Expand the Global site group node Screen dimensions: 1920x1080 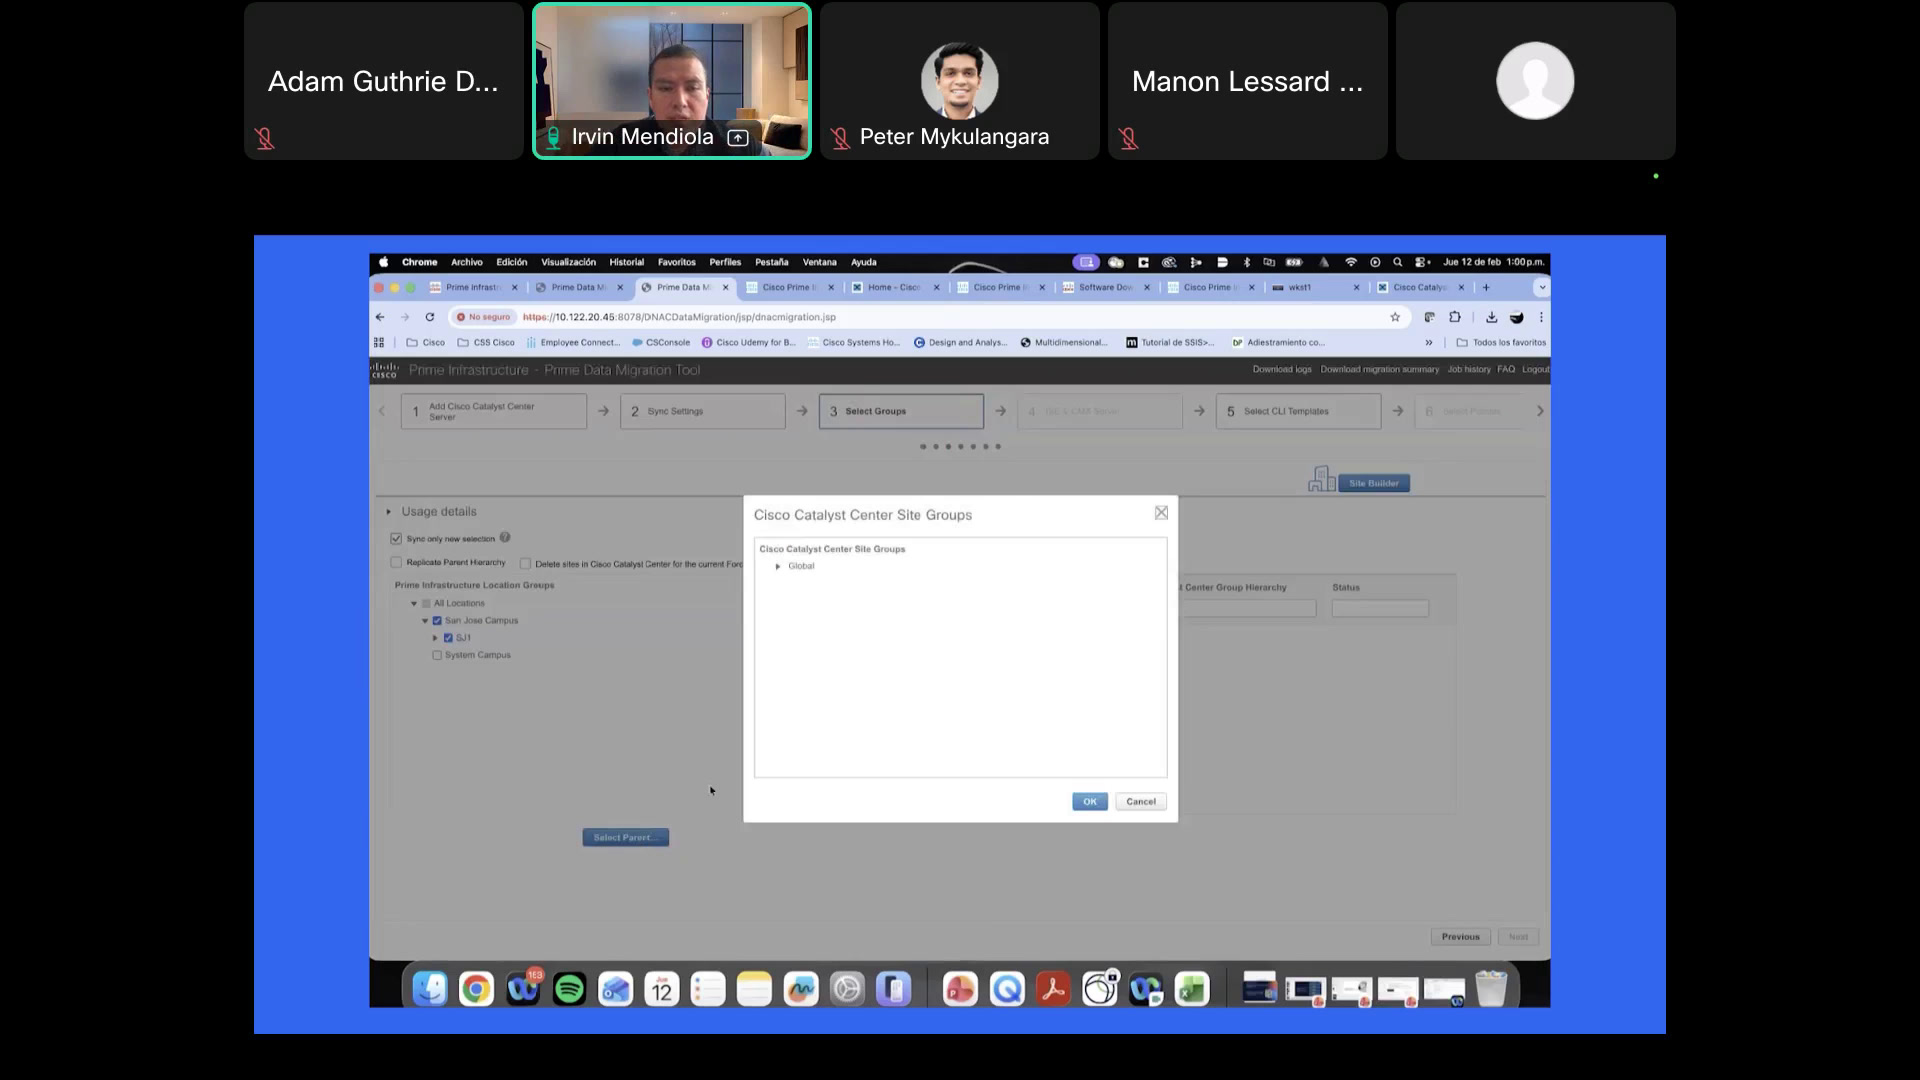(778, 567)
